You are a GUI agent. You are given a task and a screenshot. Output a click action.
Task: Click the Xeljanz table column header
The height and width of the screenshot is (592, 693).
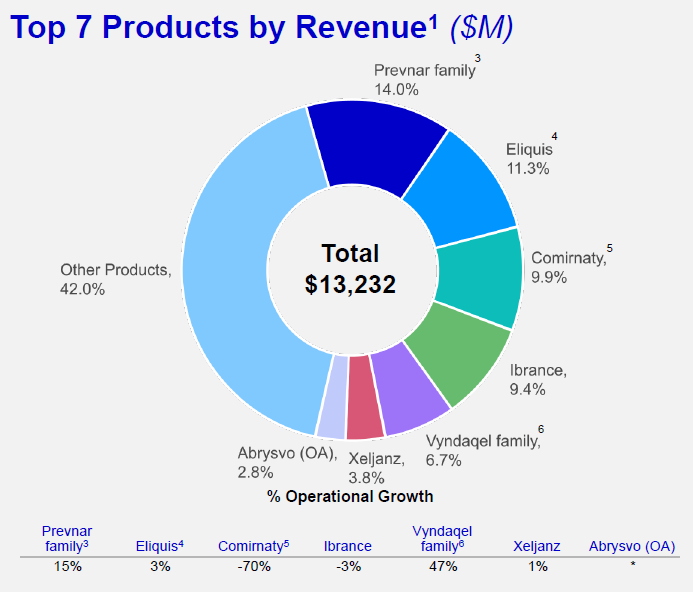coord(537,546)
